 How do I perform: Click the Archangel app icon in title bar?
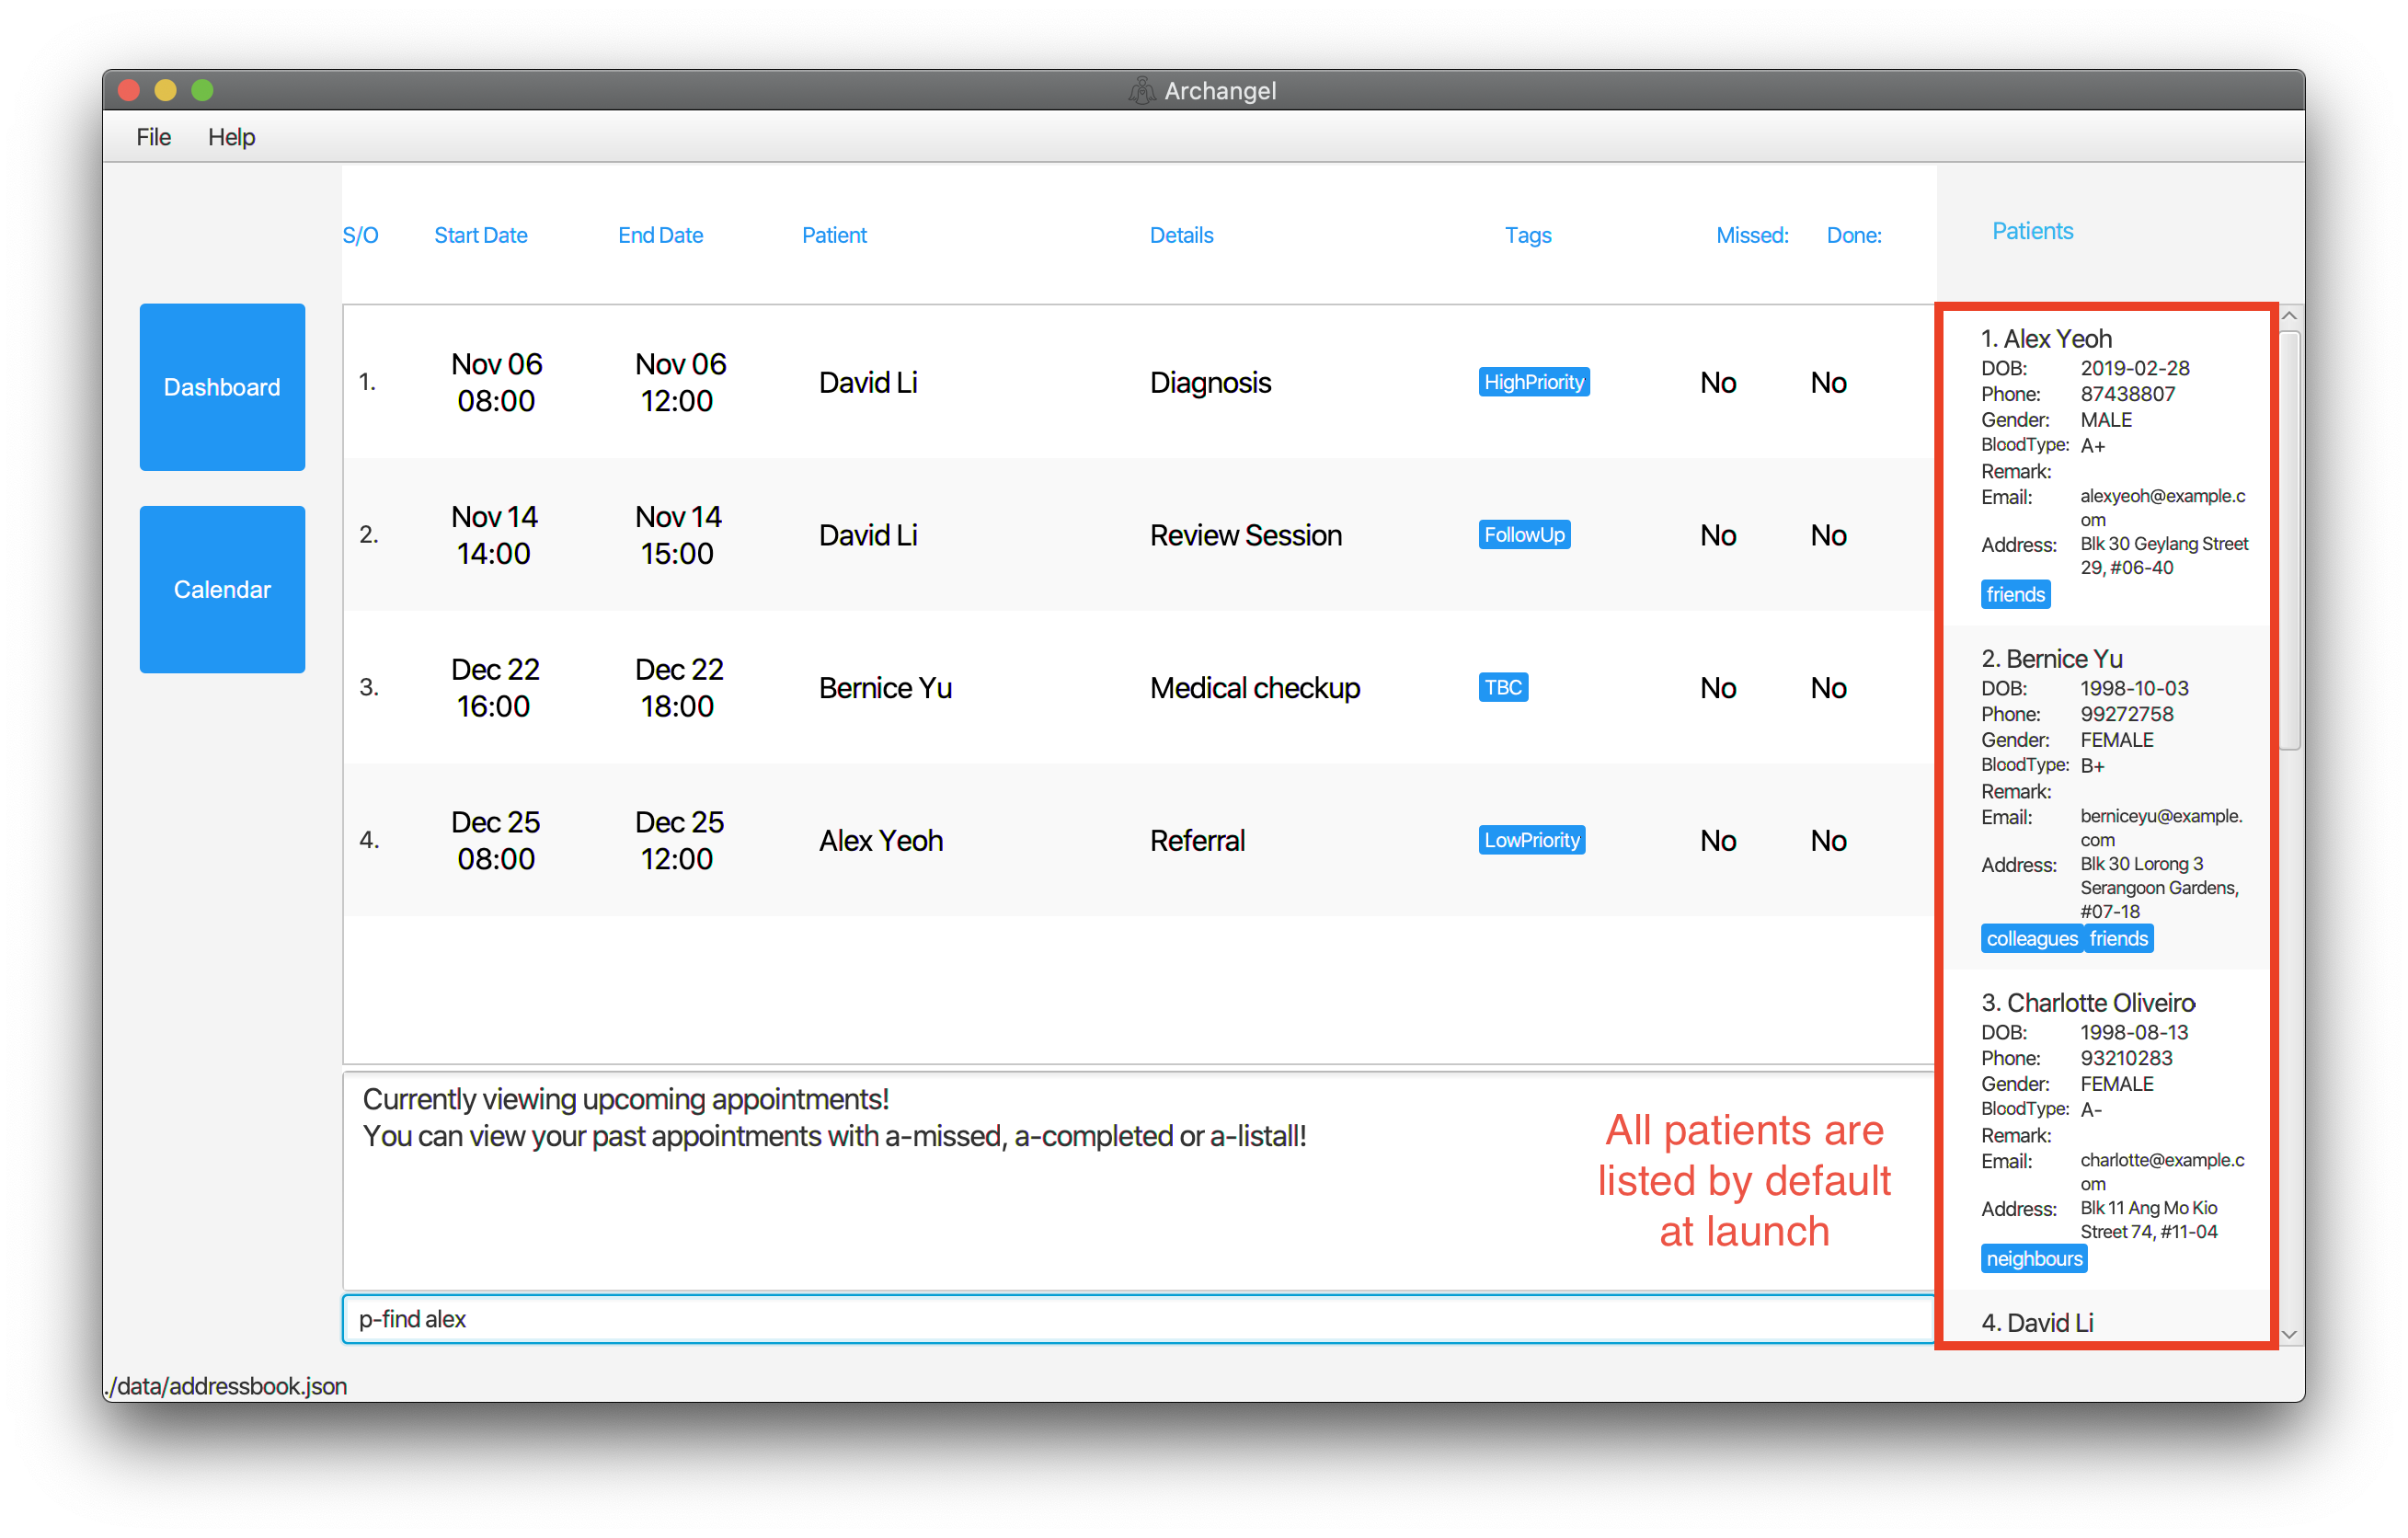pyautogui.click(x=1141, y=91)
